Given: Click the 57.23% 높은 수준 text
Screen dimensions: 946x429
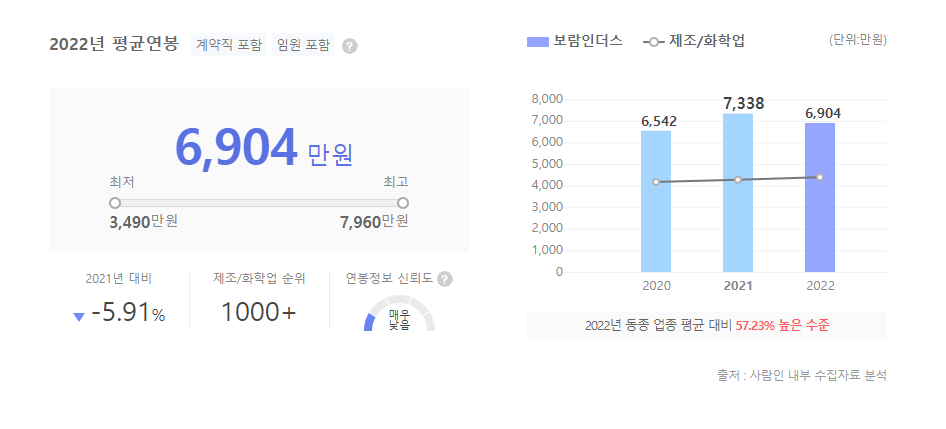Looking at the screenshot, I should point(783,326).
